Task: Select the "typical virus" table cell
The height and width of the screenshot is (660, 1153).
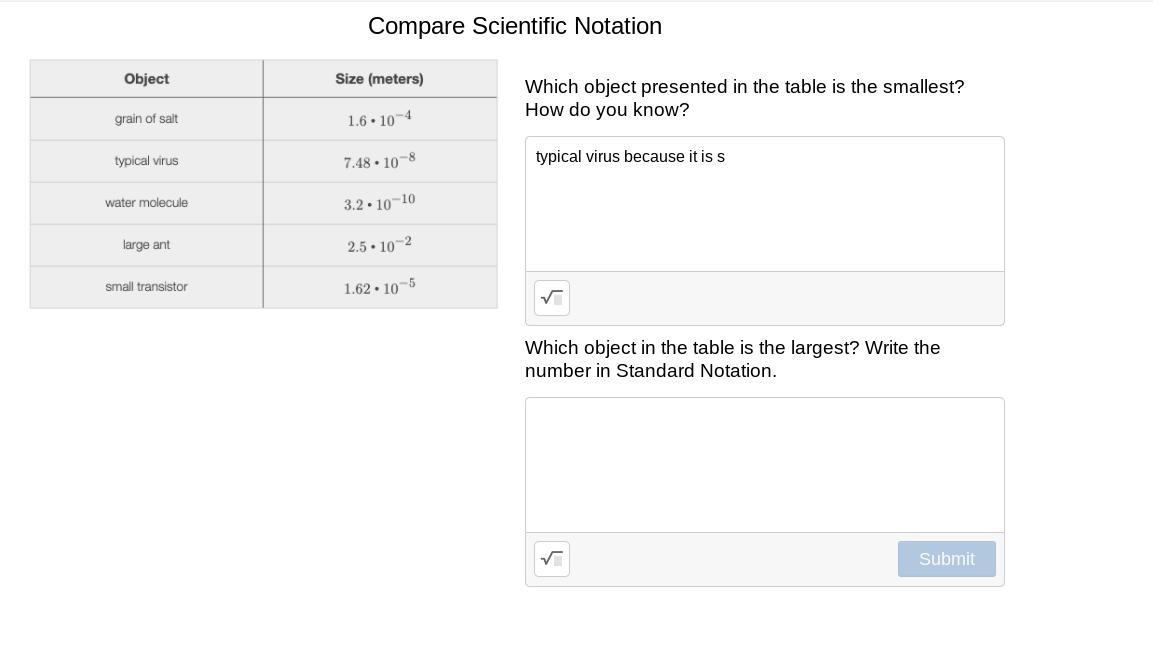Action: coord(146,161)
